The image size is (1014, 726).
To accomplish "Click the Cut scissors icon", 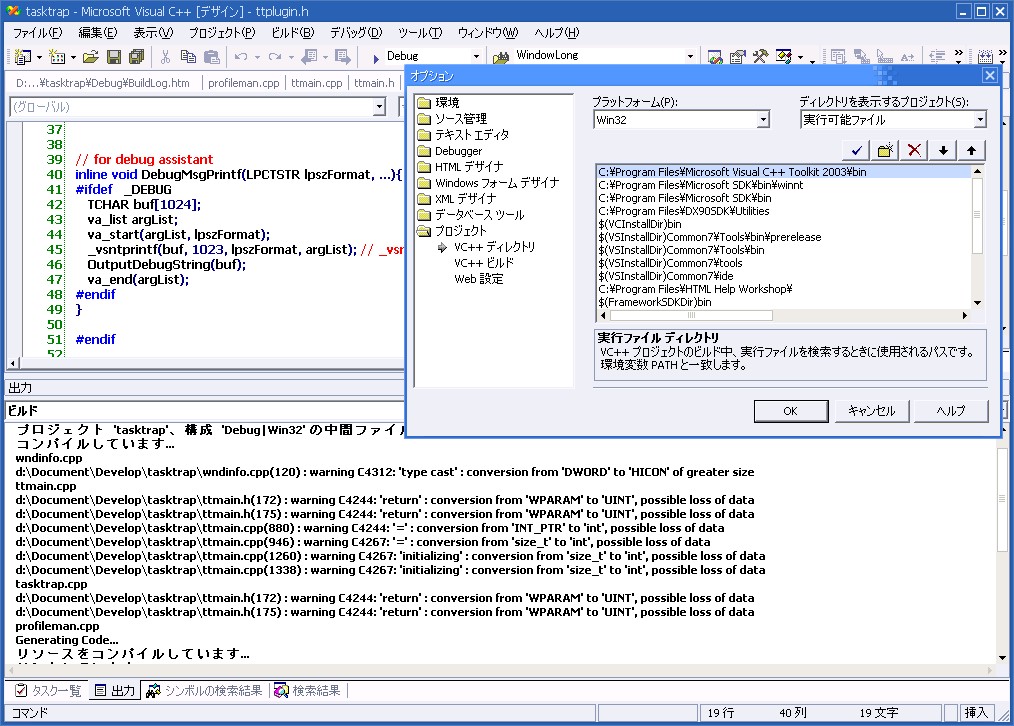I will coord(164,57).
